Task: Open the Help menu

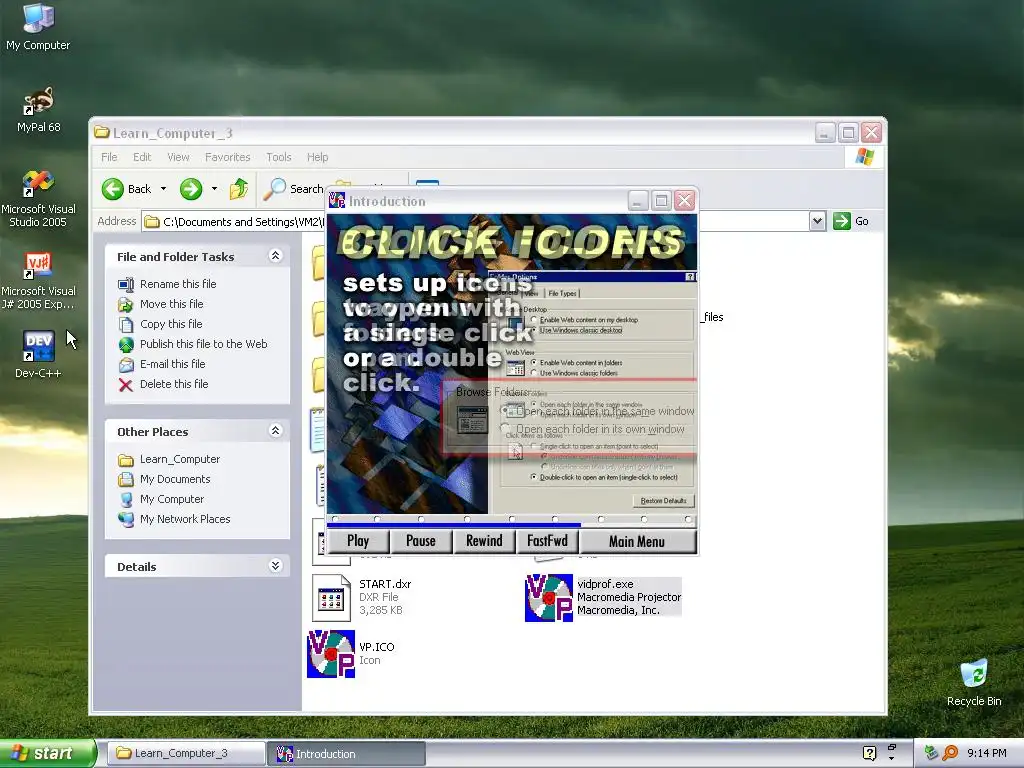Action: pyautogui.click(x=317, y=157)
